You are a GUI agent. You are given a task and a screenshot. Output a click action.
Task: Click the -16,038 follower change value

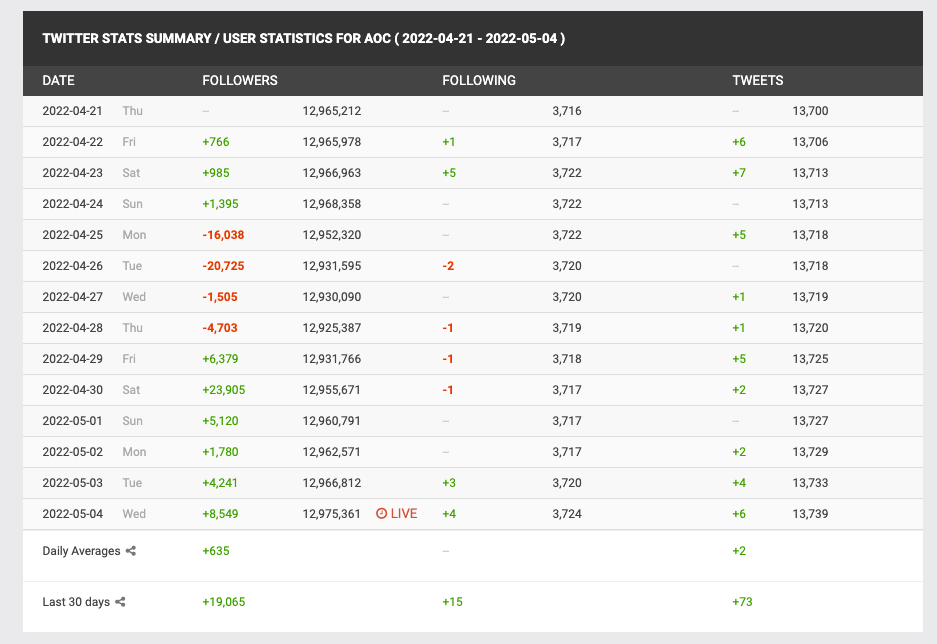tap(223, 235)
